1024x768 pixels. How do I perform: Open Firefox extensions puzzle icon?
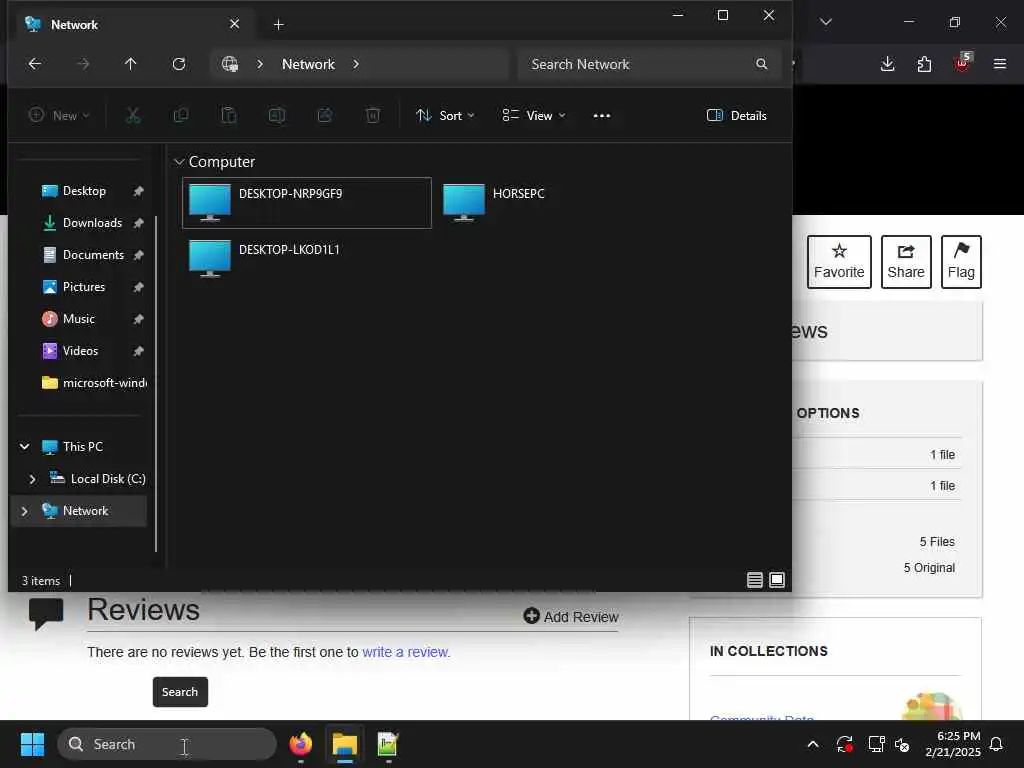pos(924,64)
